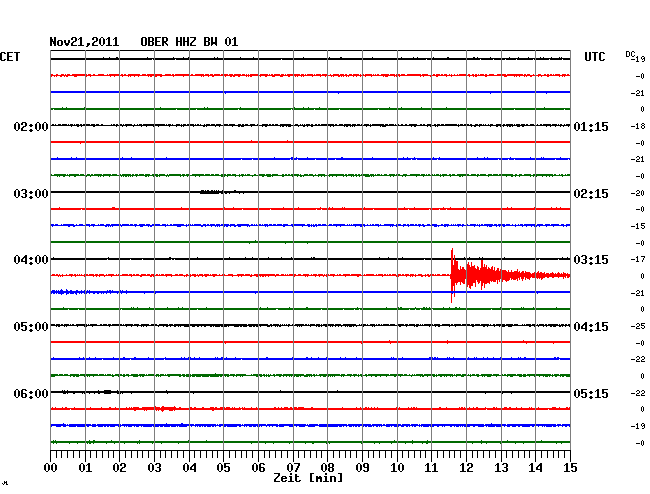This screenshot has width=650, height=494.
Task: Click the UTC timezone label
Action: (x=595, y=57)
